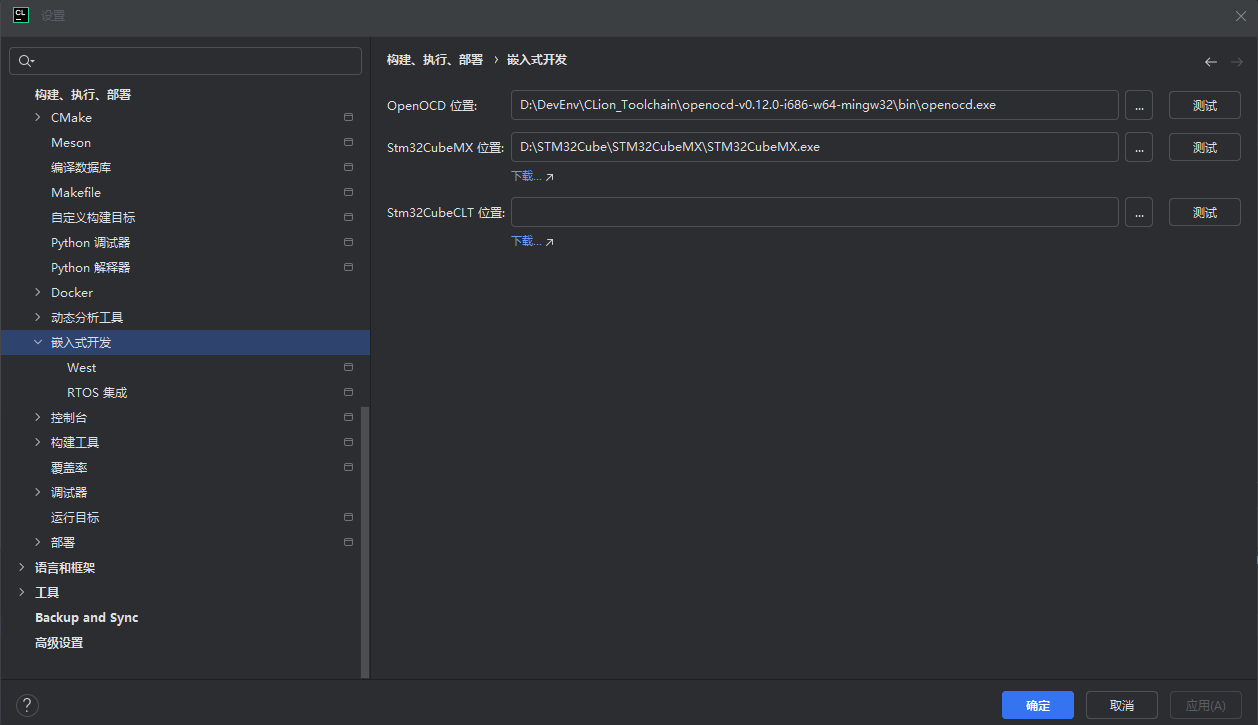Click the project-level icon beside Makefile
Screen dimensions: 1258x725
tap(348, 192)
